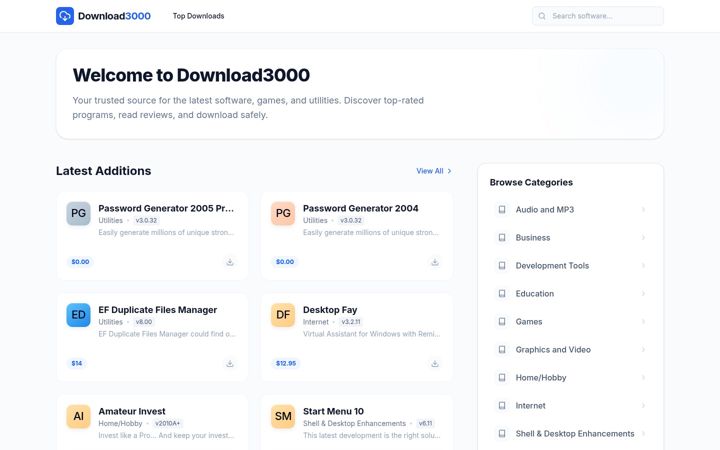The width and height of the screenshot is (720, 450).
Task: Open the View All link
Action: [x=433, y=171]
